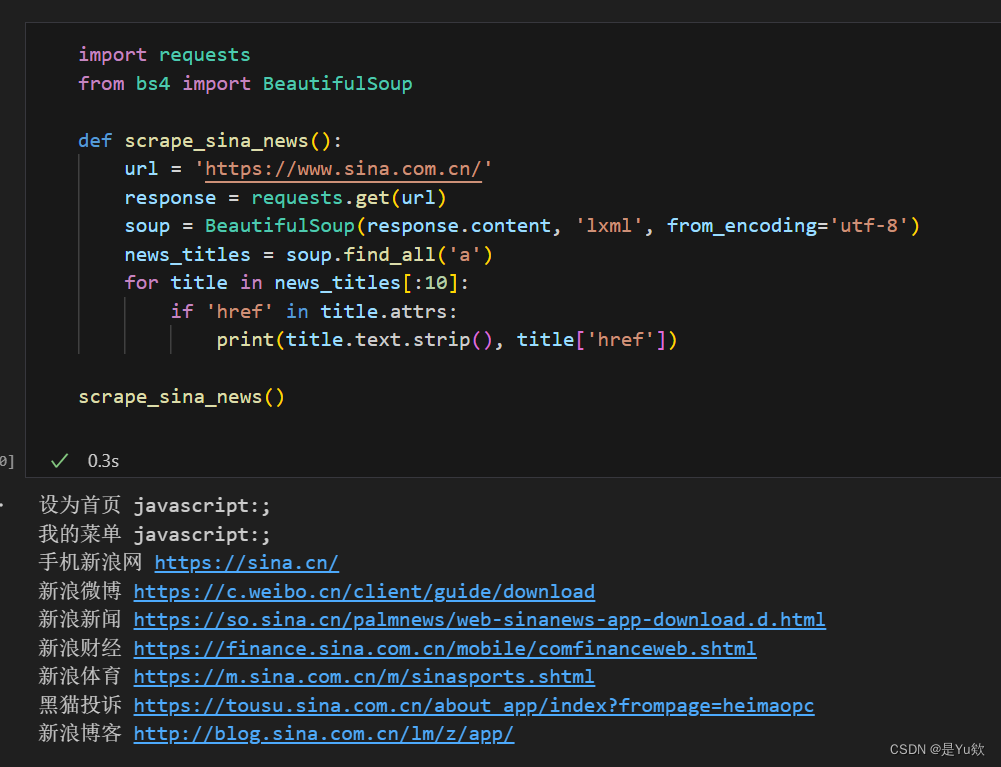Open the finance.sina.com.cn comfinanceweb link

click(445, 648)
